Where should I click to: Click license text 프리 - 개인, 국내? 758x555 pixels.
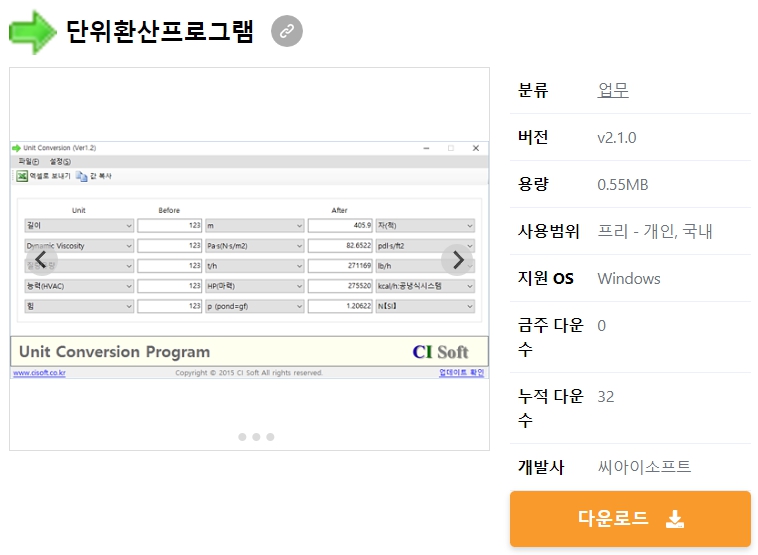(x=655, y=231)
